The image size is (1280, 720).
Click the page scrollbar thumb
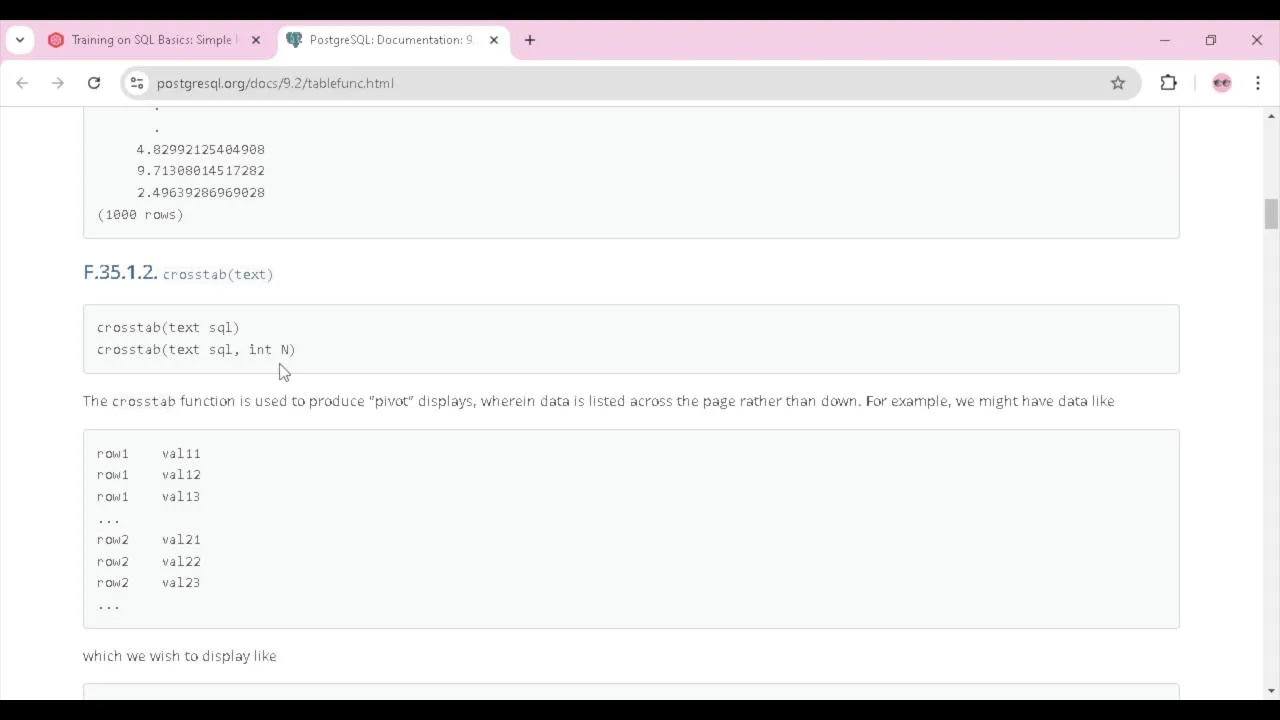[1271, 214]
